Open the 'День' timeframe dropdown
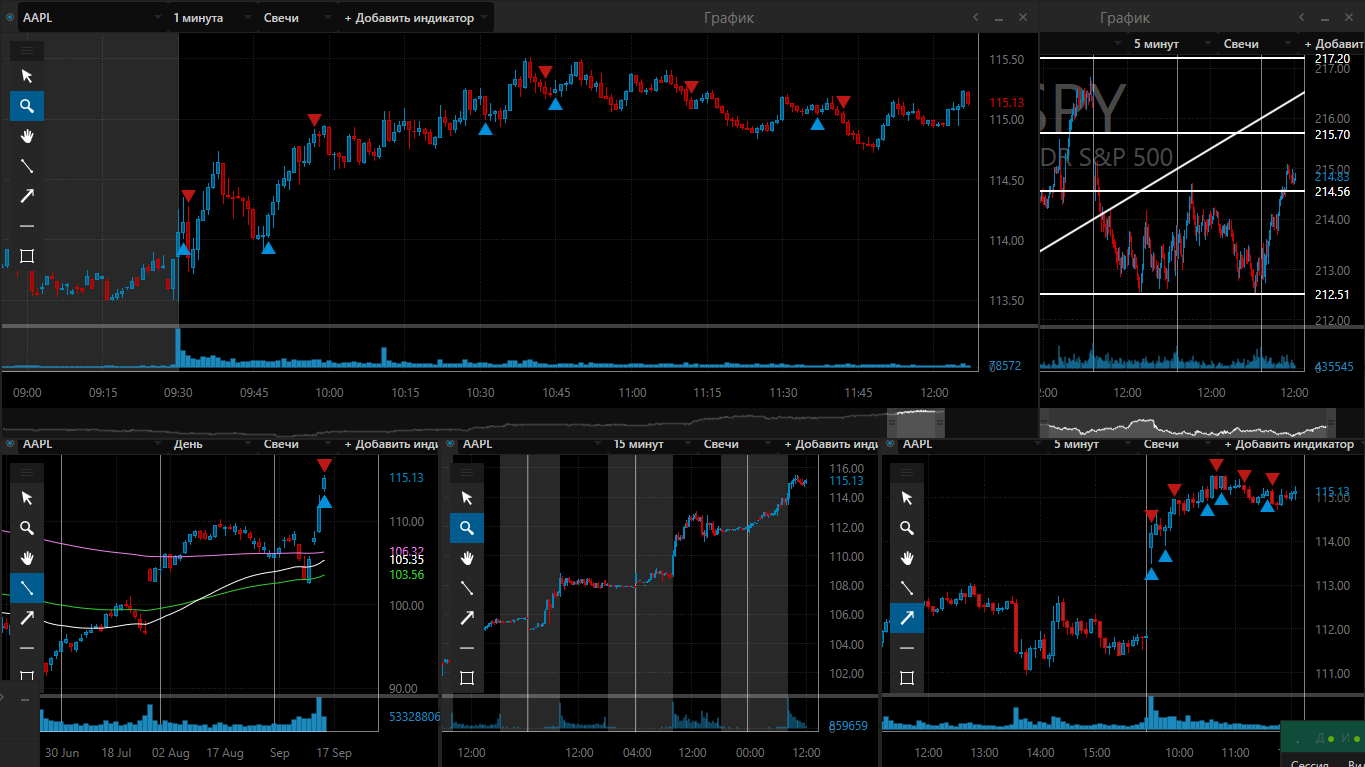1365x767 pixels. click(x=213, y=444)
